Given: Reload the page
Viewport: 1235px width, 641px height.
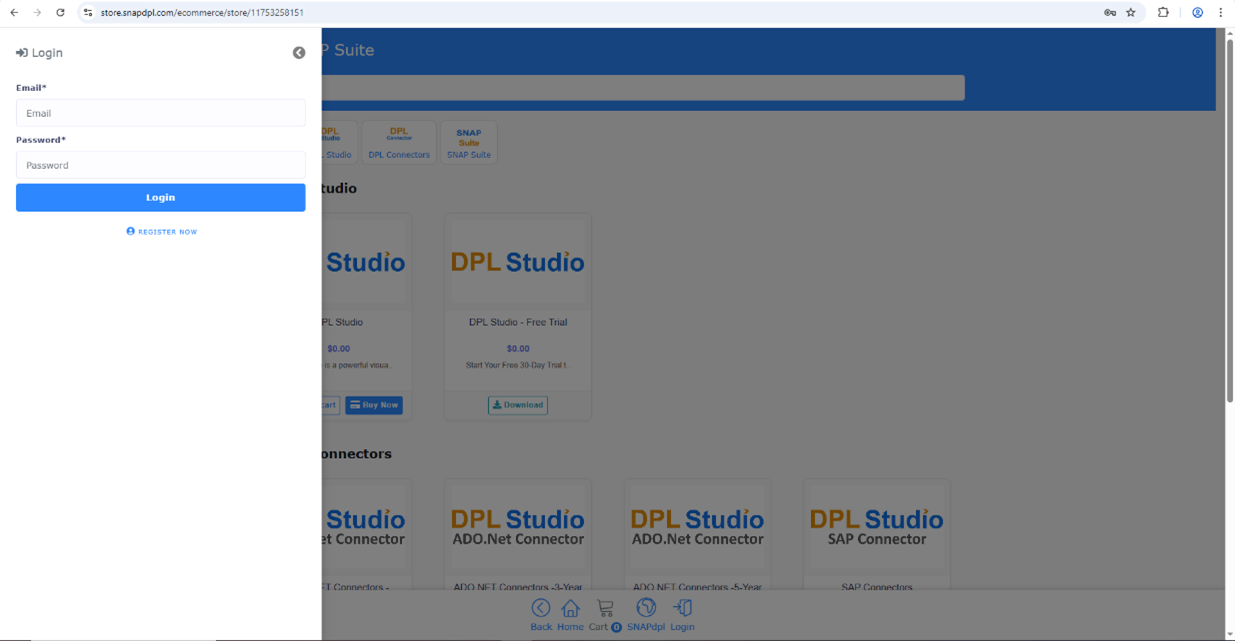Looking at the screenshot, I should [60, 13].
